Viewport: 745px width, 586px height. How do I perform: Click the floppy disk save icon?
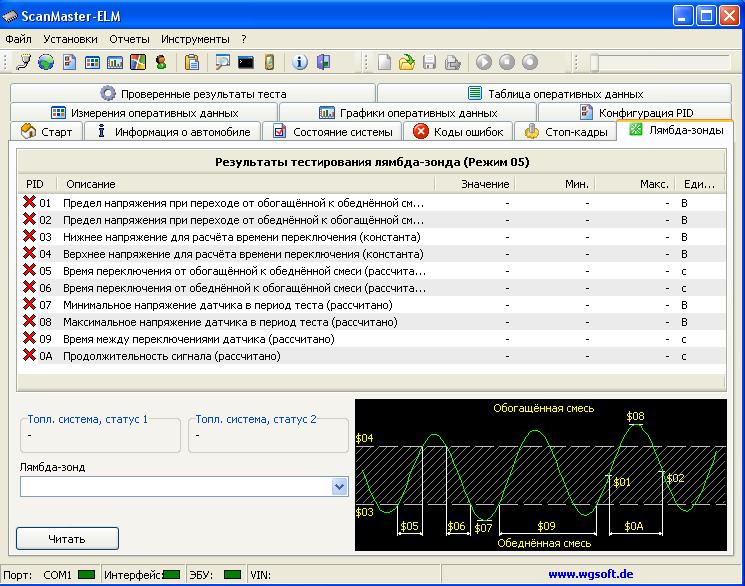click(x=430, y=62)
